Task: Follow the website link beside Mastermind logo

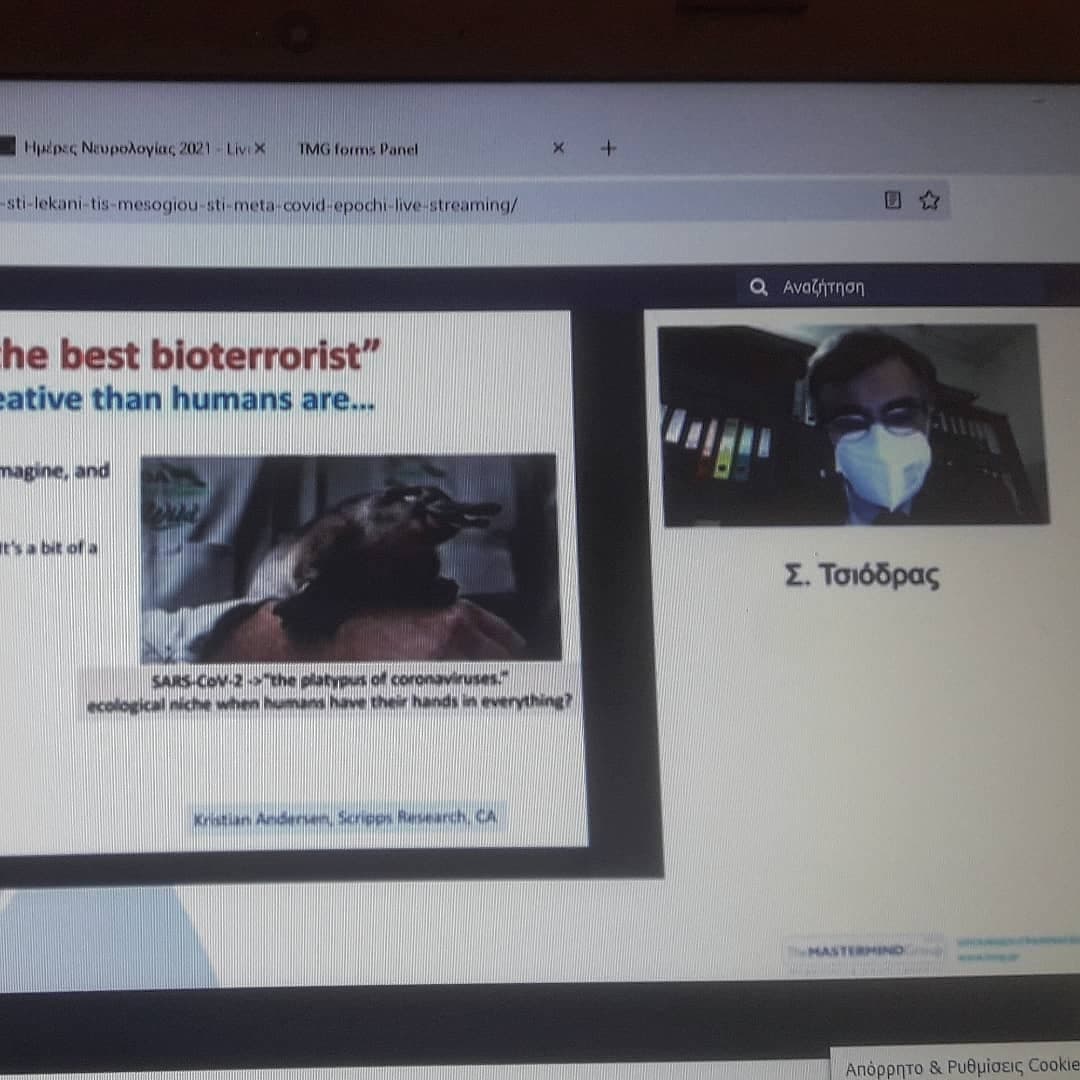Action: click(x=1015, y=949)
